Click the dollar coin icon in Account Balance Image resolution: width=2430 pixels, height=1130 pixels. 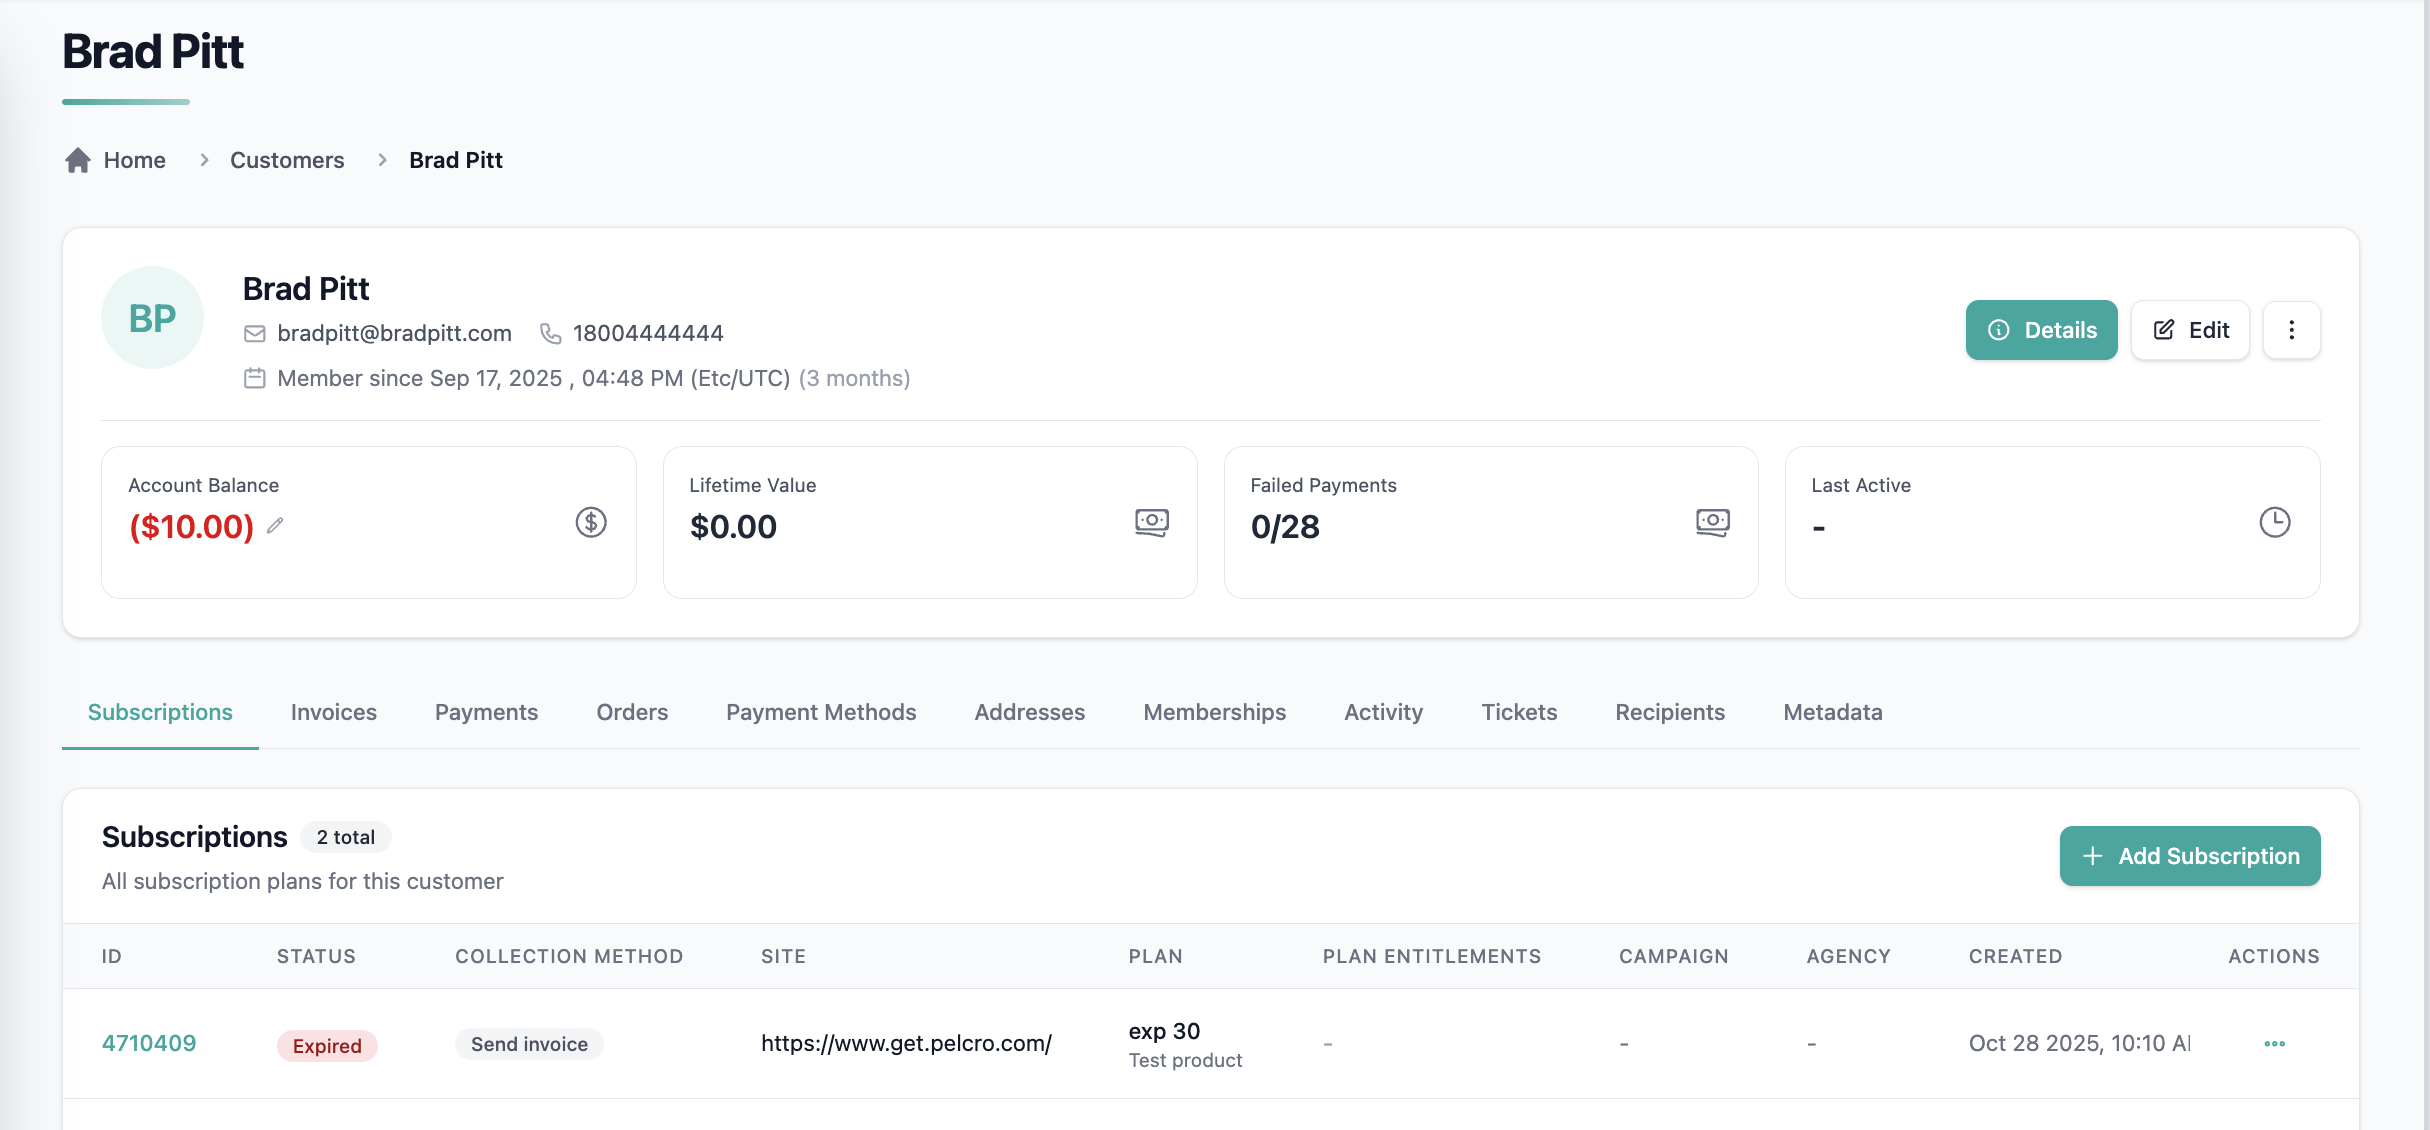pyautogui.click(x=591, y=522)
